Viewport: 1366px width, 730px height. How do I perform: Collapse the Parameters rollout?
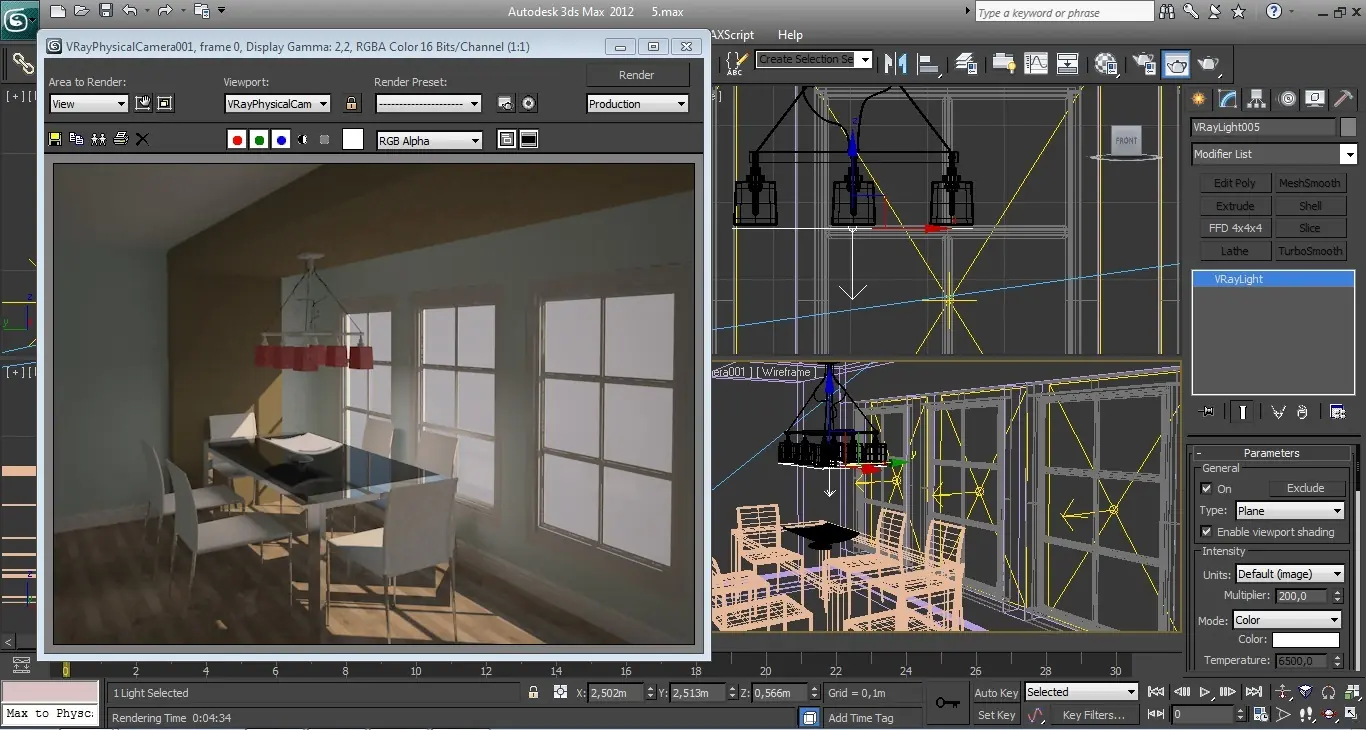1272,453
